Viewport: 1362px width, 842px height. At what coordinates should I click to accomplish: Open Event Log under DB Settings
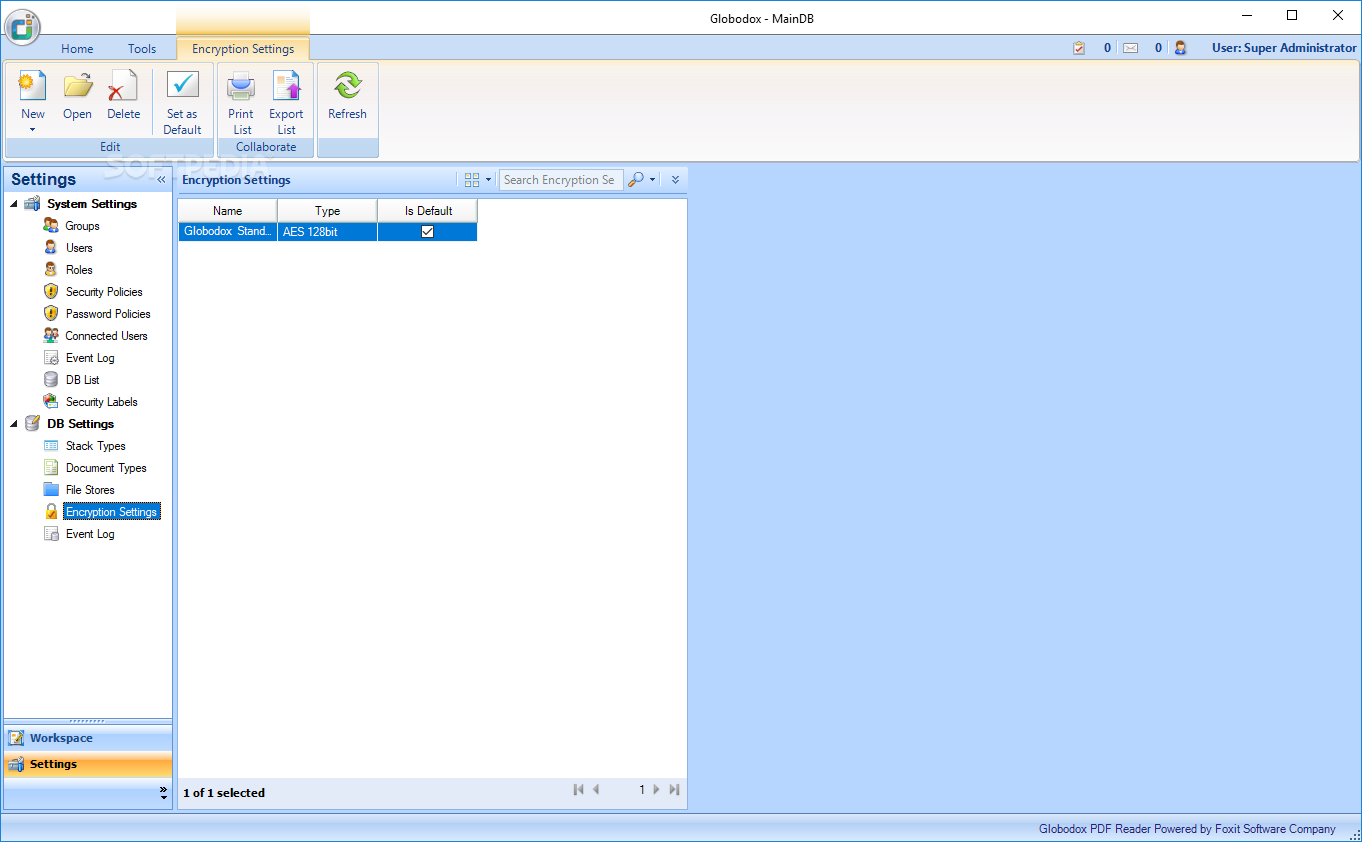pyautogui.click(x=90, y=534)
